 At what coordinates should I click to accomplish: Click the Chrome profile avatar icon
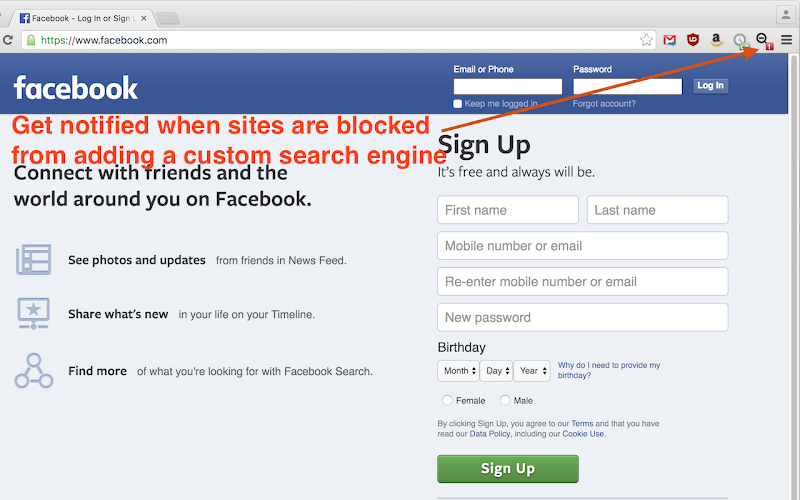(786, 15)
